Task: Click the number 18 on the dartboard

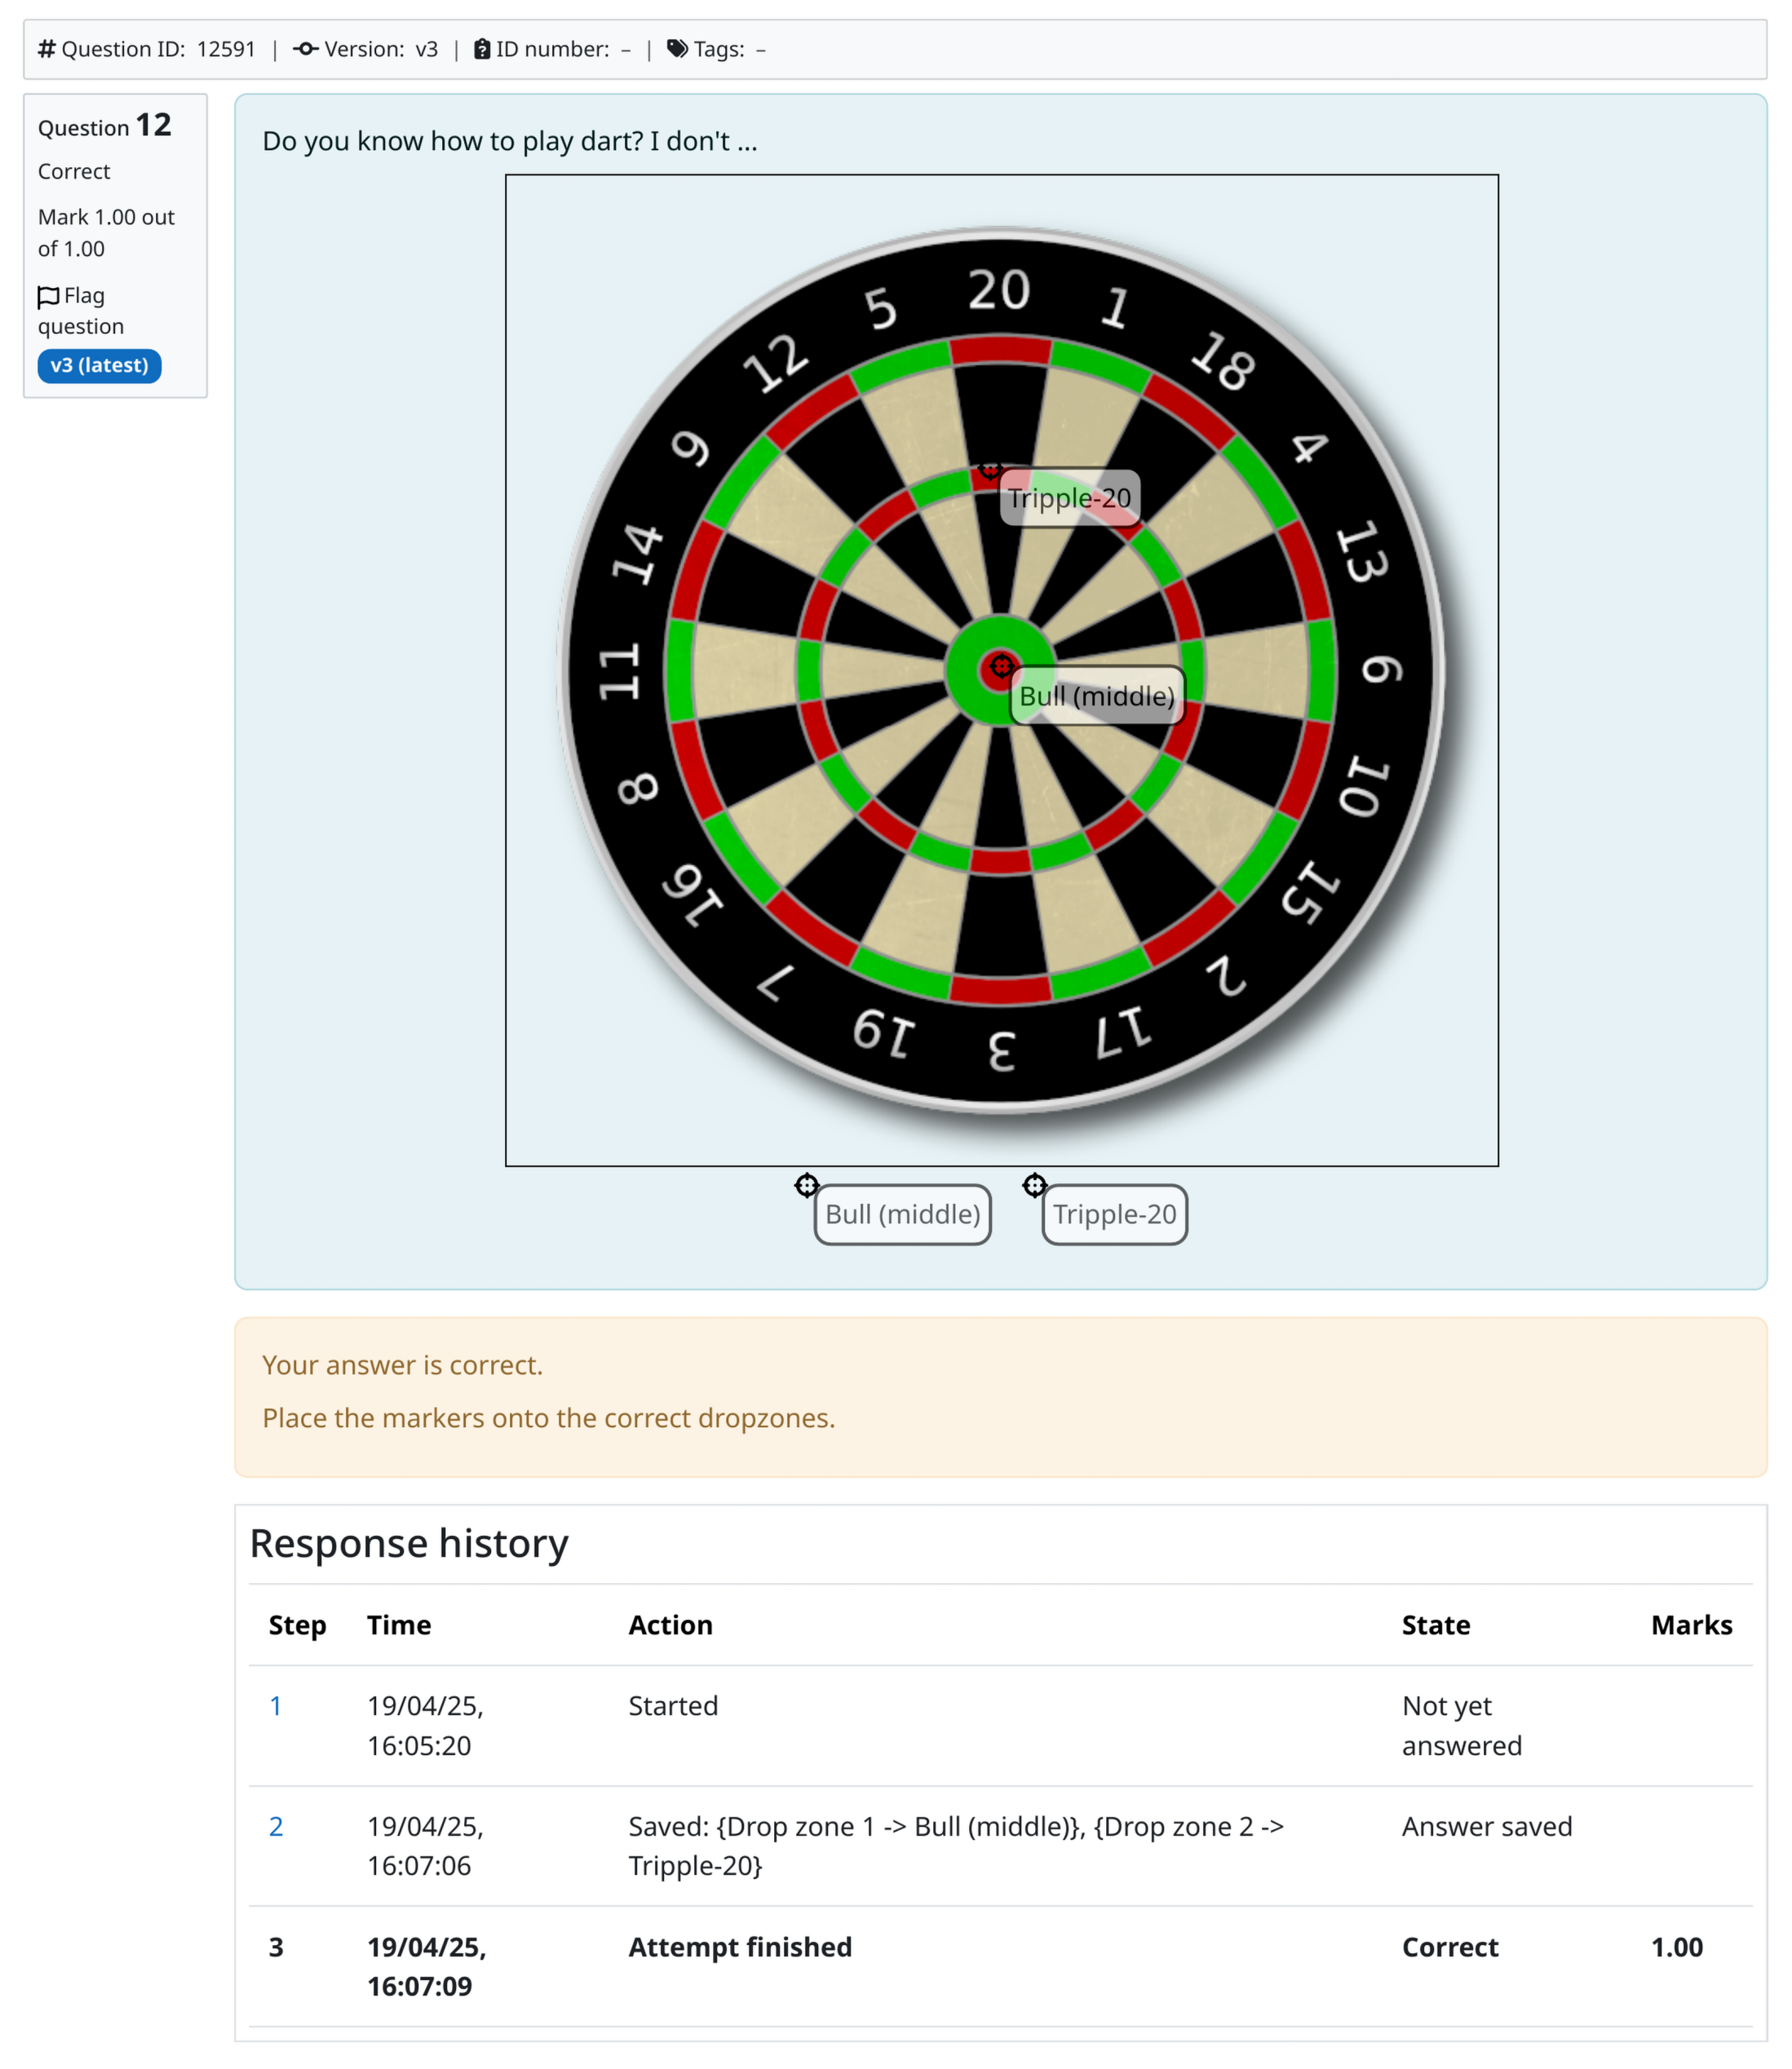Action: pos(1222,360)
